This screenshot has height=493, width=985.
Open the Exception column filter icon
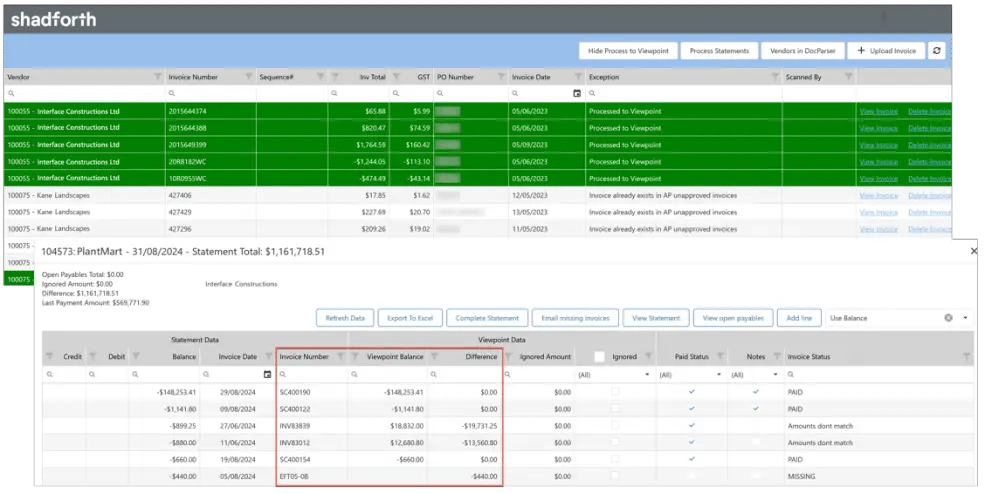(x=775, y=77)
